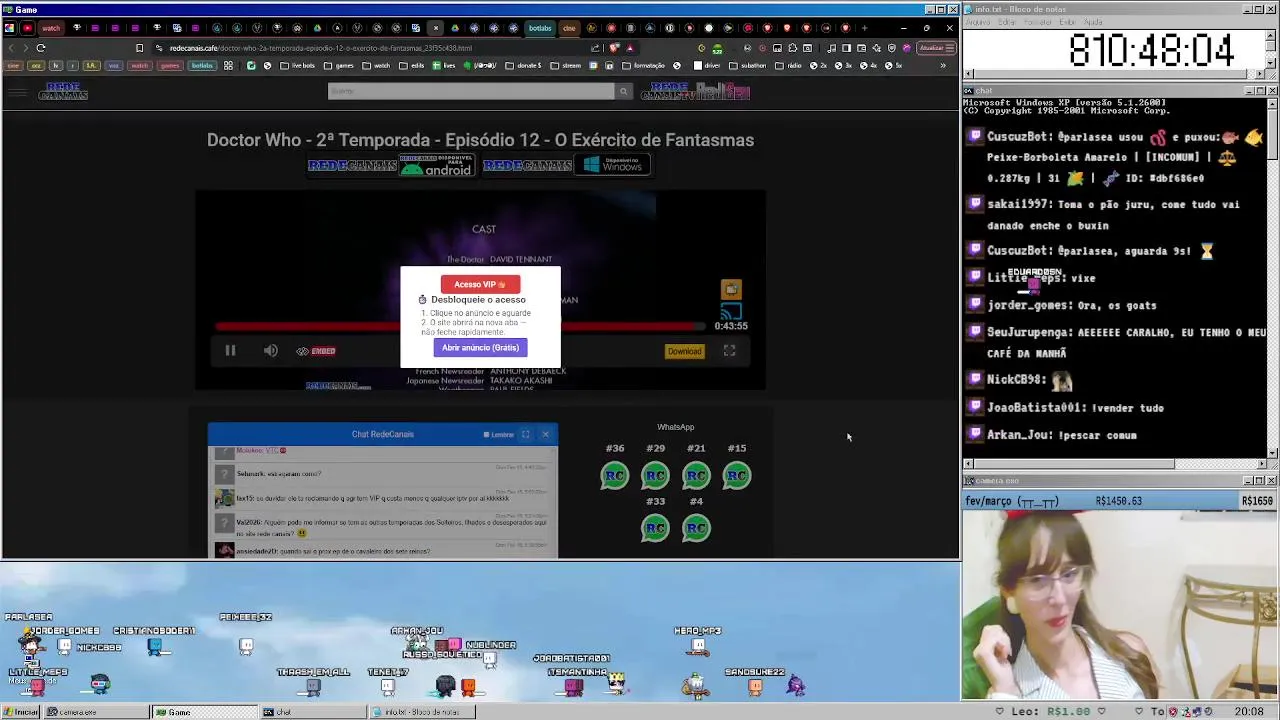This screenshot has height=720, width=1280.
Task: Open WhatsApp group #36
Action: 615,476
